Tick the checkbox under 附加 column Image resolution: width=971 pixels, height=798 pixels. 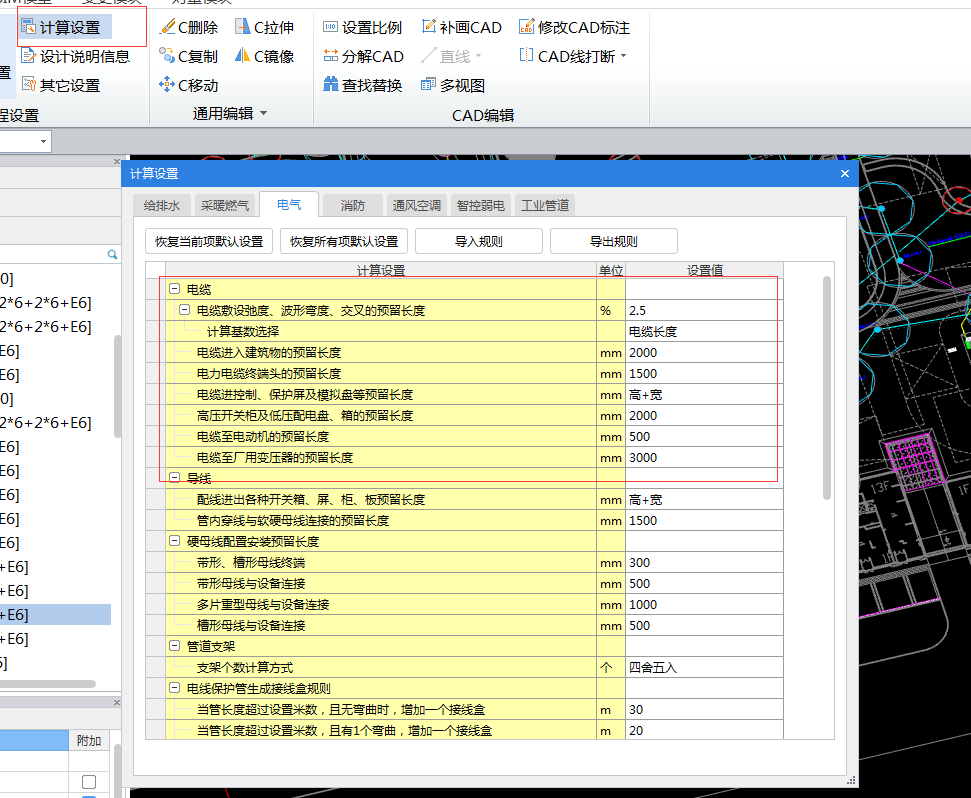[89, 782]
